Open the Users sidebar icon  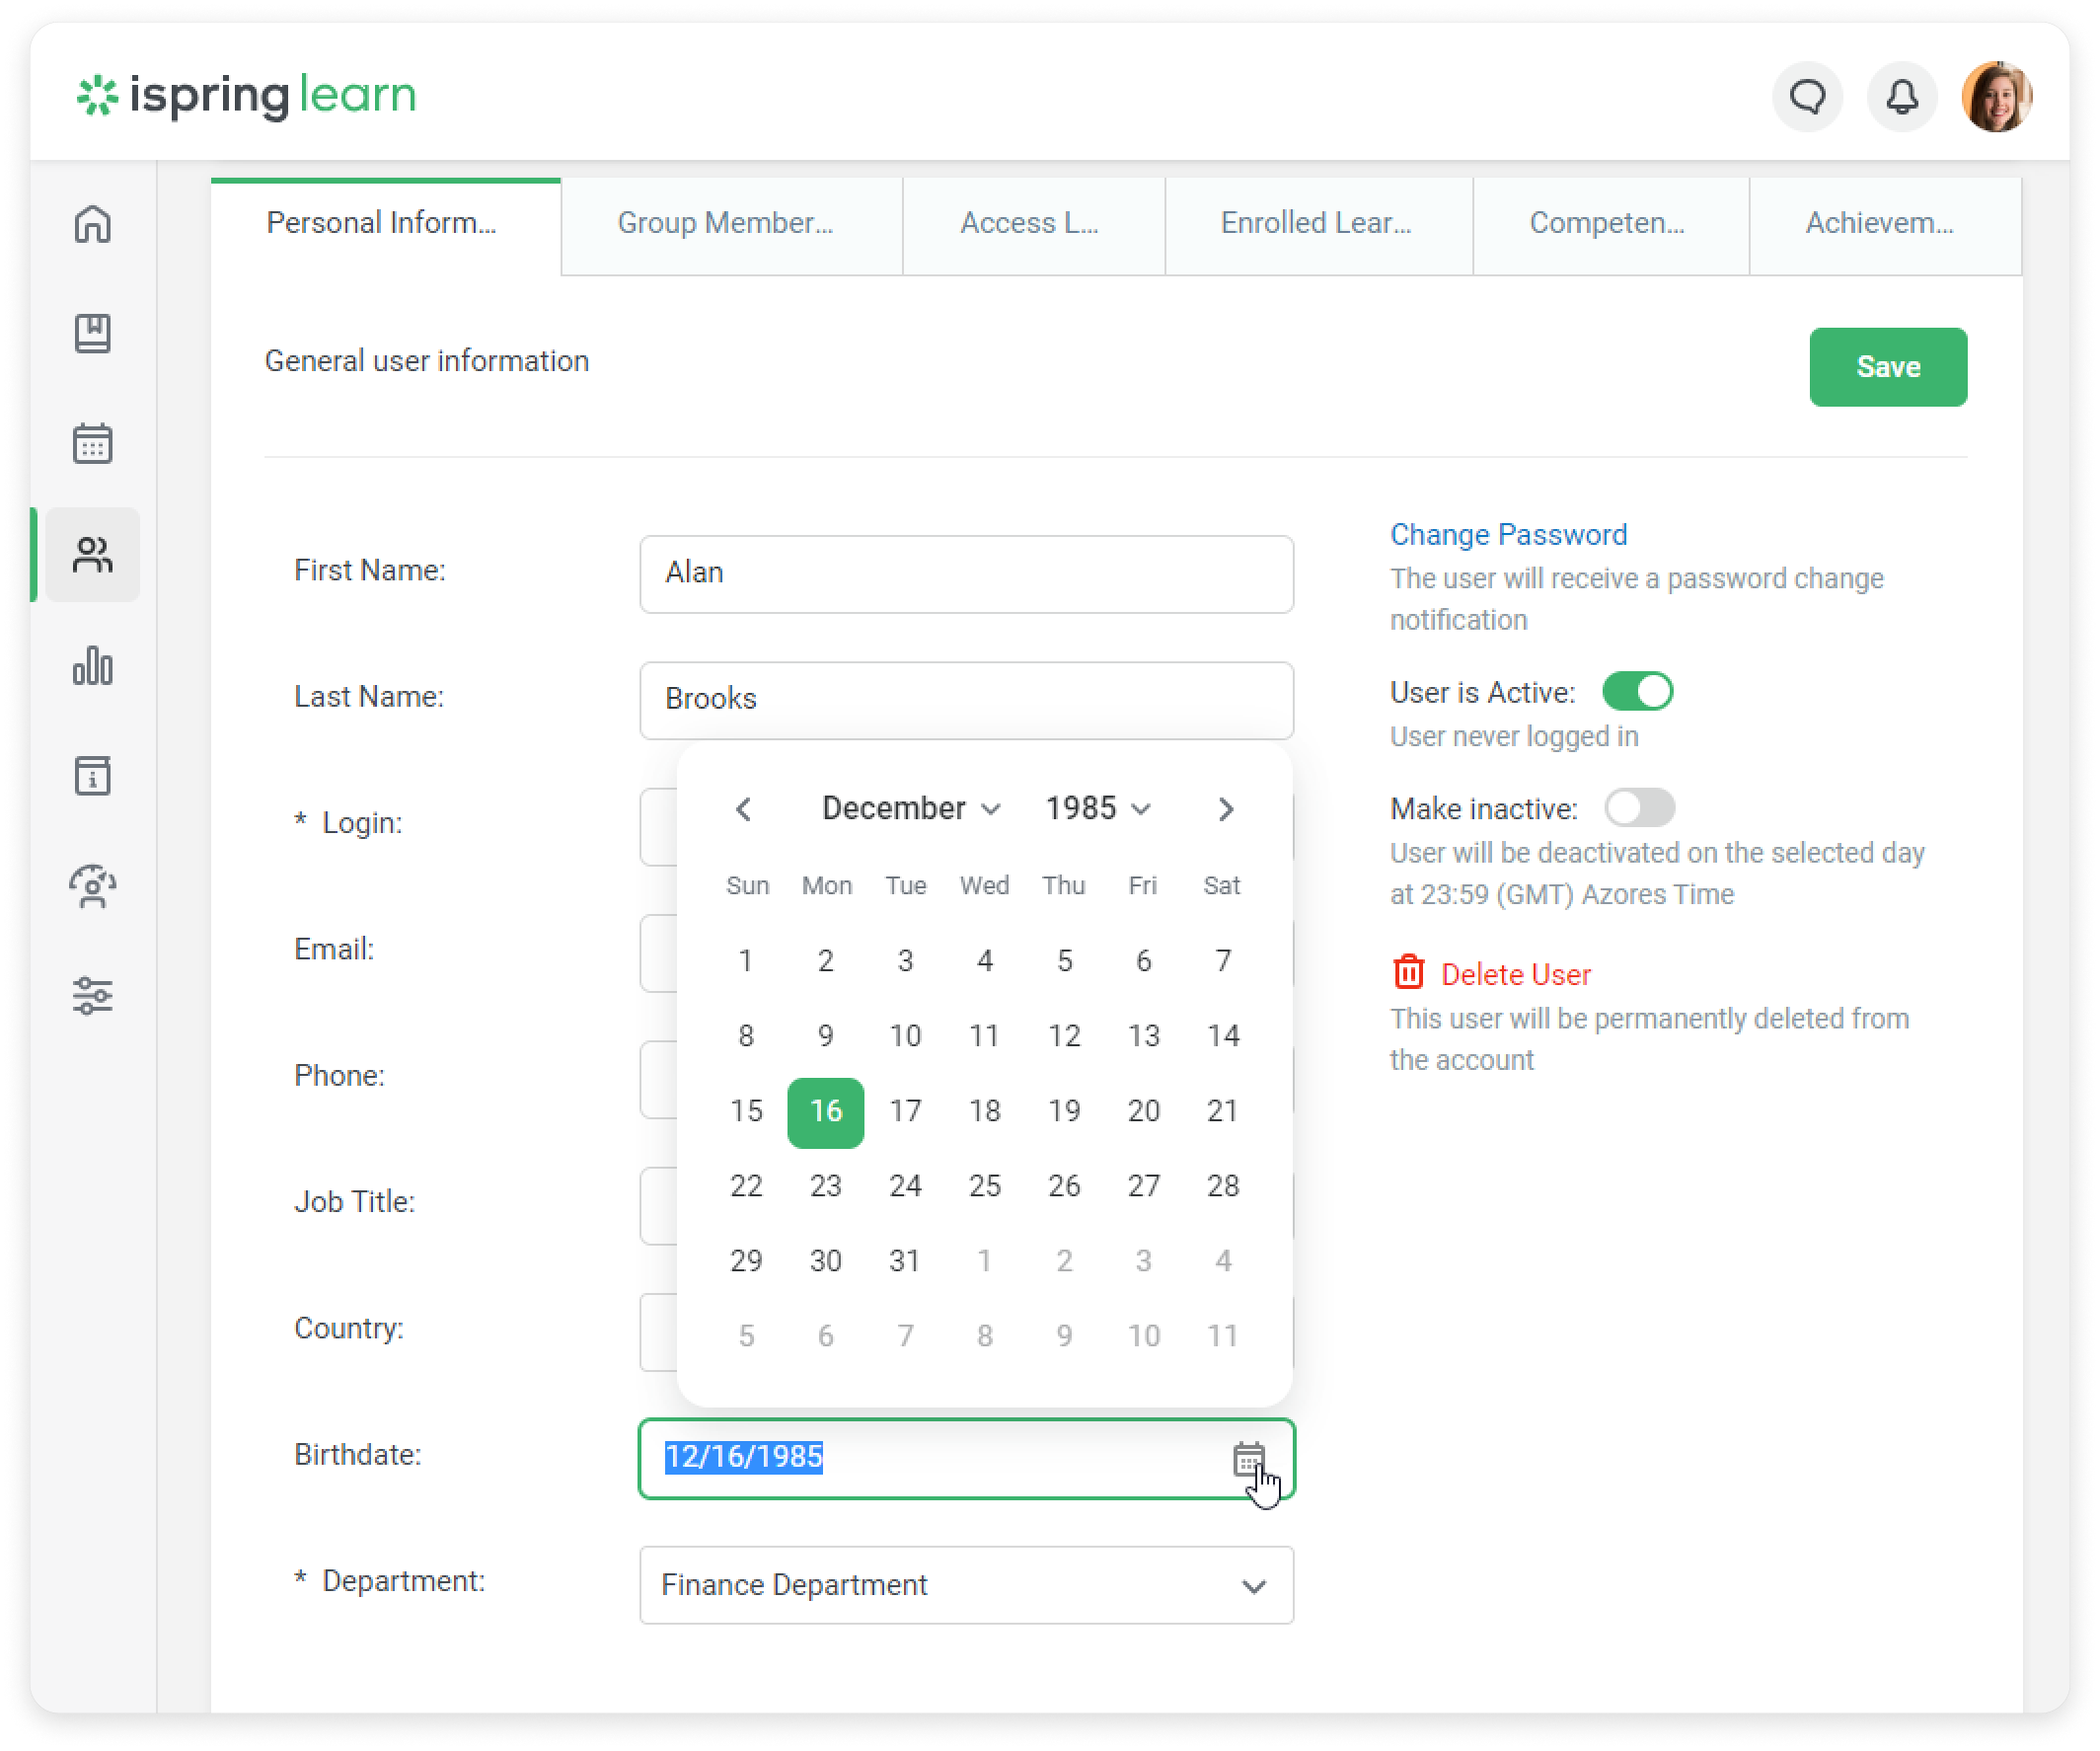pos(92,555)
